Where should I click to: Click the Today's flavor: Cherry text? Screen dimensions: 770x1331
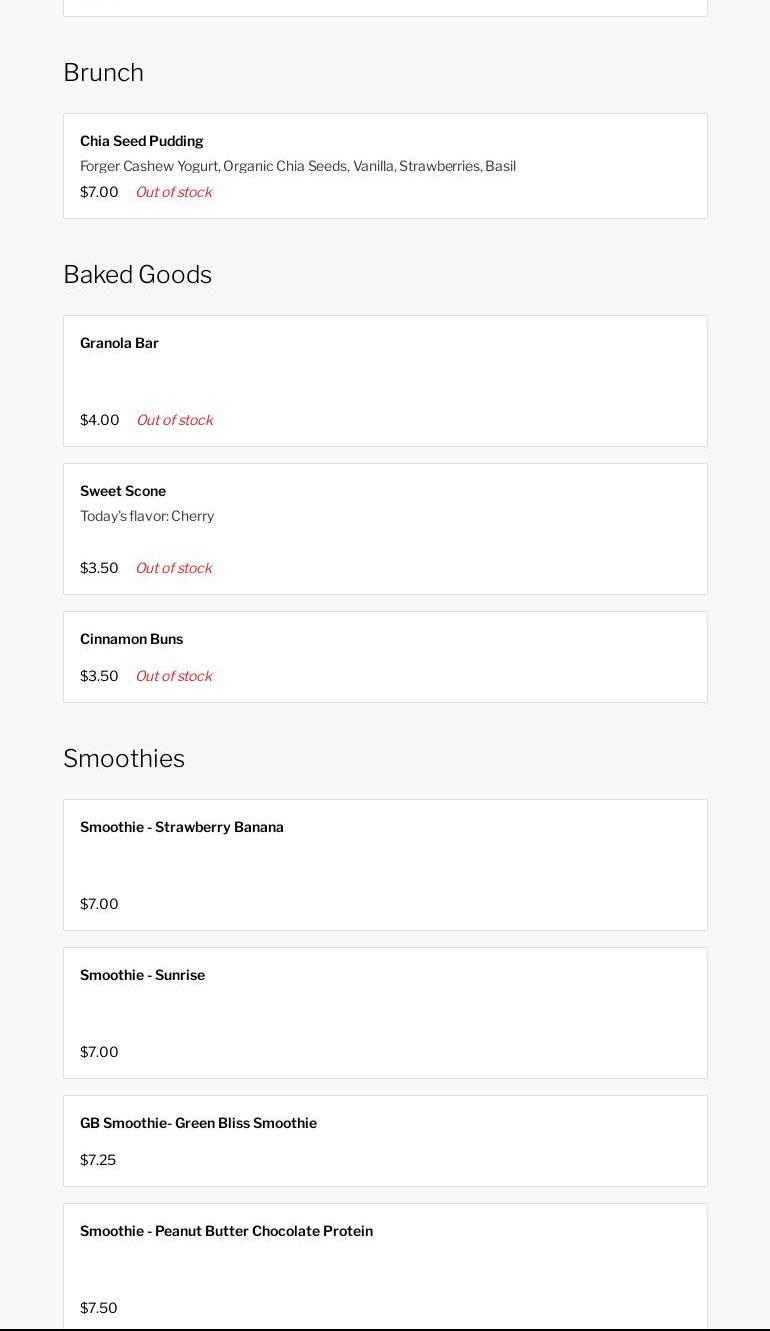pos(147,516)
